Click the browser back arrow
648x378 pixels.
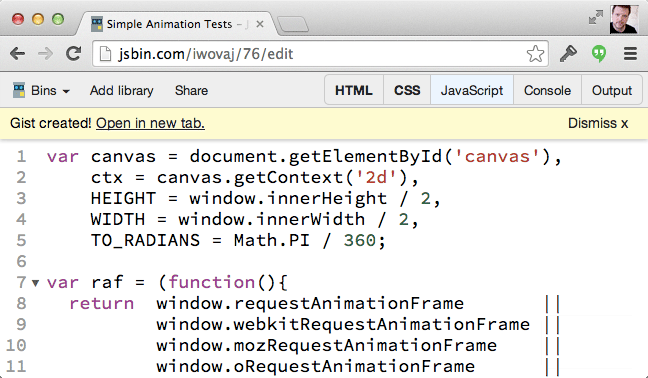click(18, 54)
